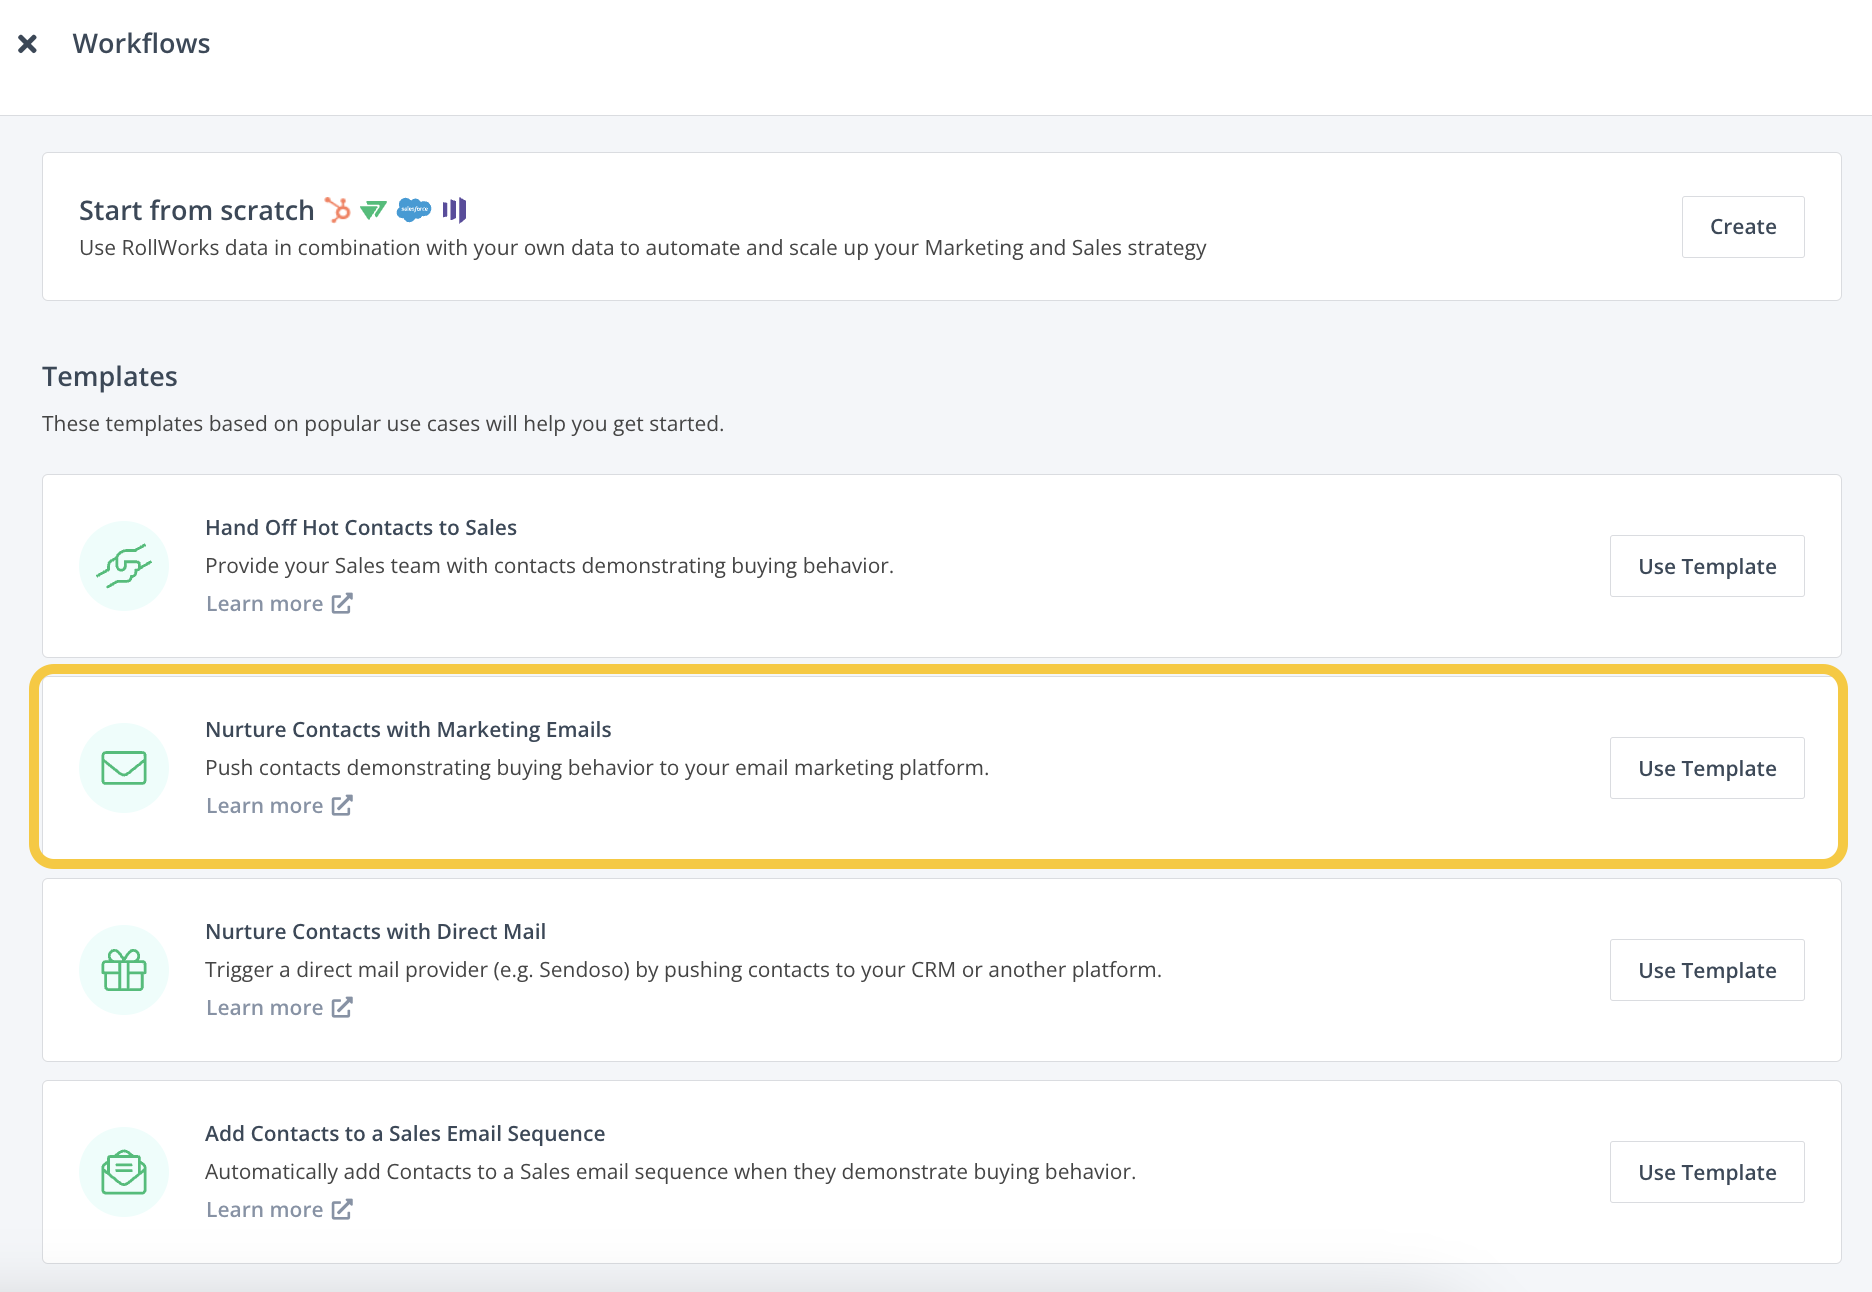Click the handshake icon for Hand Off Hot Contacts
This screenshot has width=1872, height=1292.
point(124,566)
